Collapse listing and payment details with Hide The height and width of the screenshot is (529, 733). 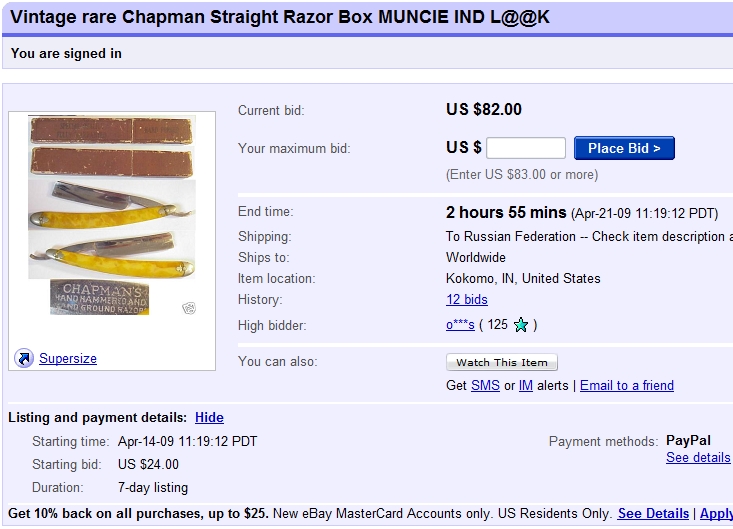209,417
